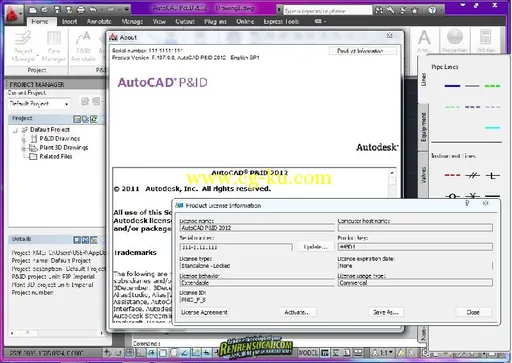
Task: Expand the P&ID Drawings tree node
Action: tap(24, 139)
